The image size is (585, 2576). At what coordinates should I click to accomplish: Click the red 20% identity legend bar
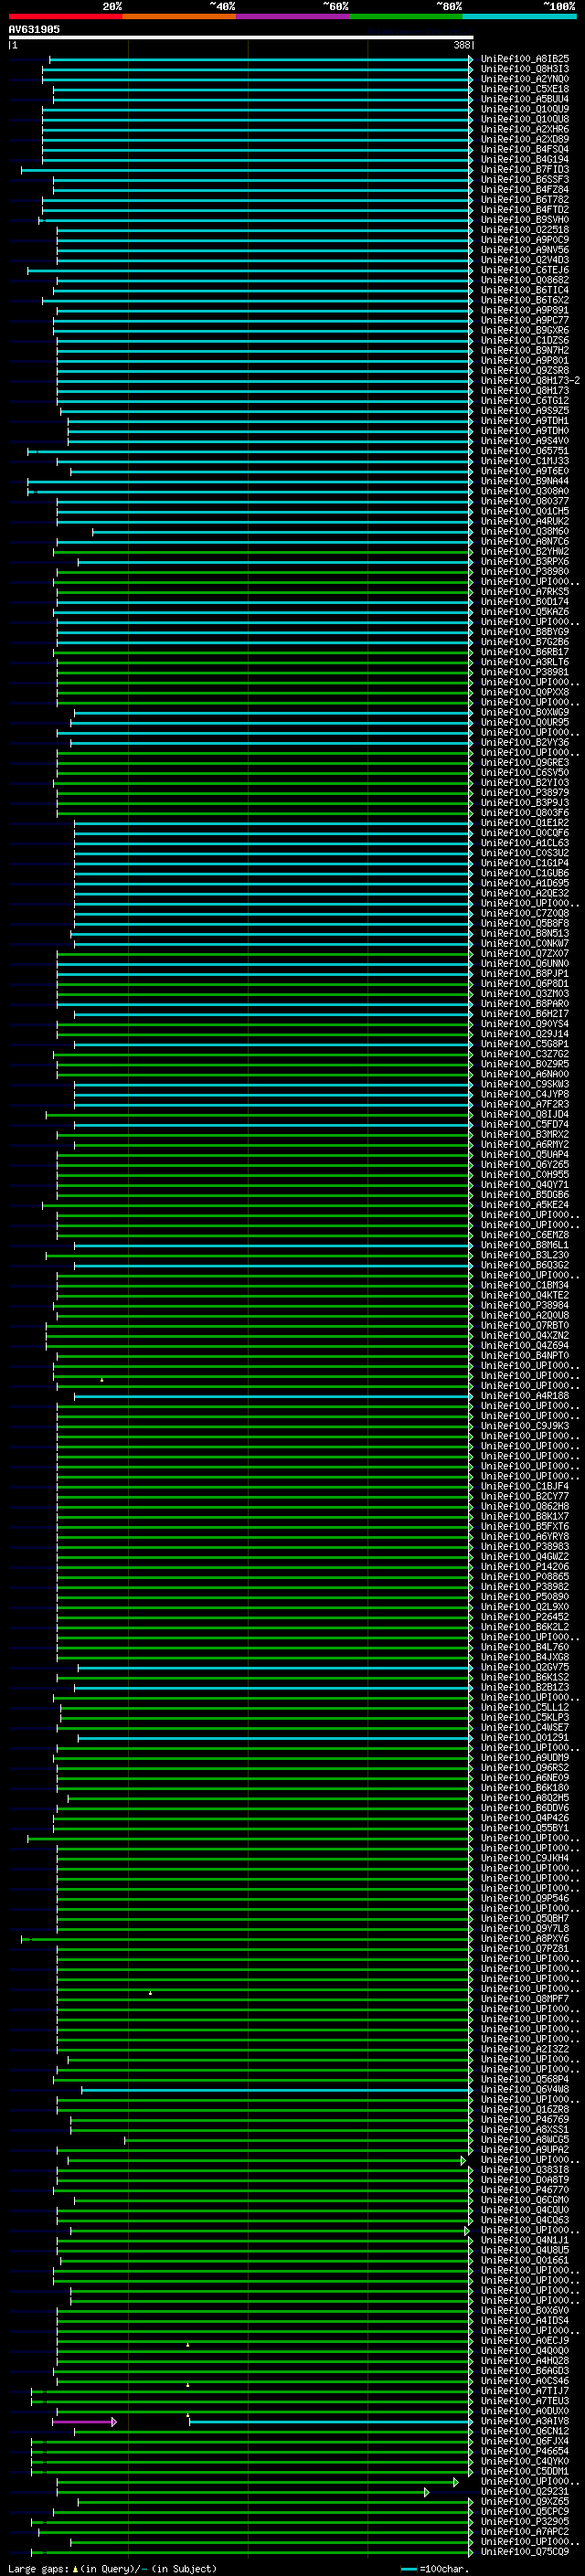pyautogui.click(x=65, y=16)
